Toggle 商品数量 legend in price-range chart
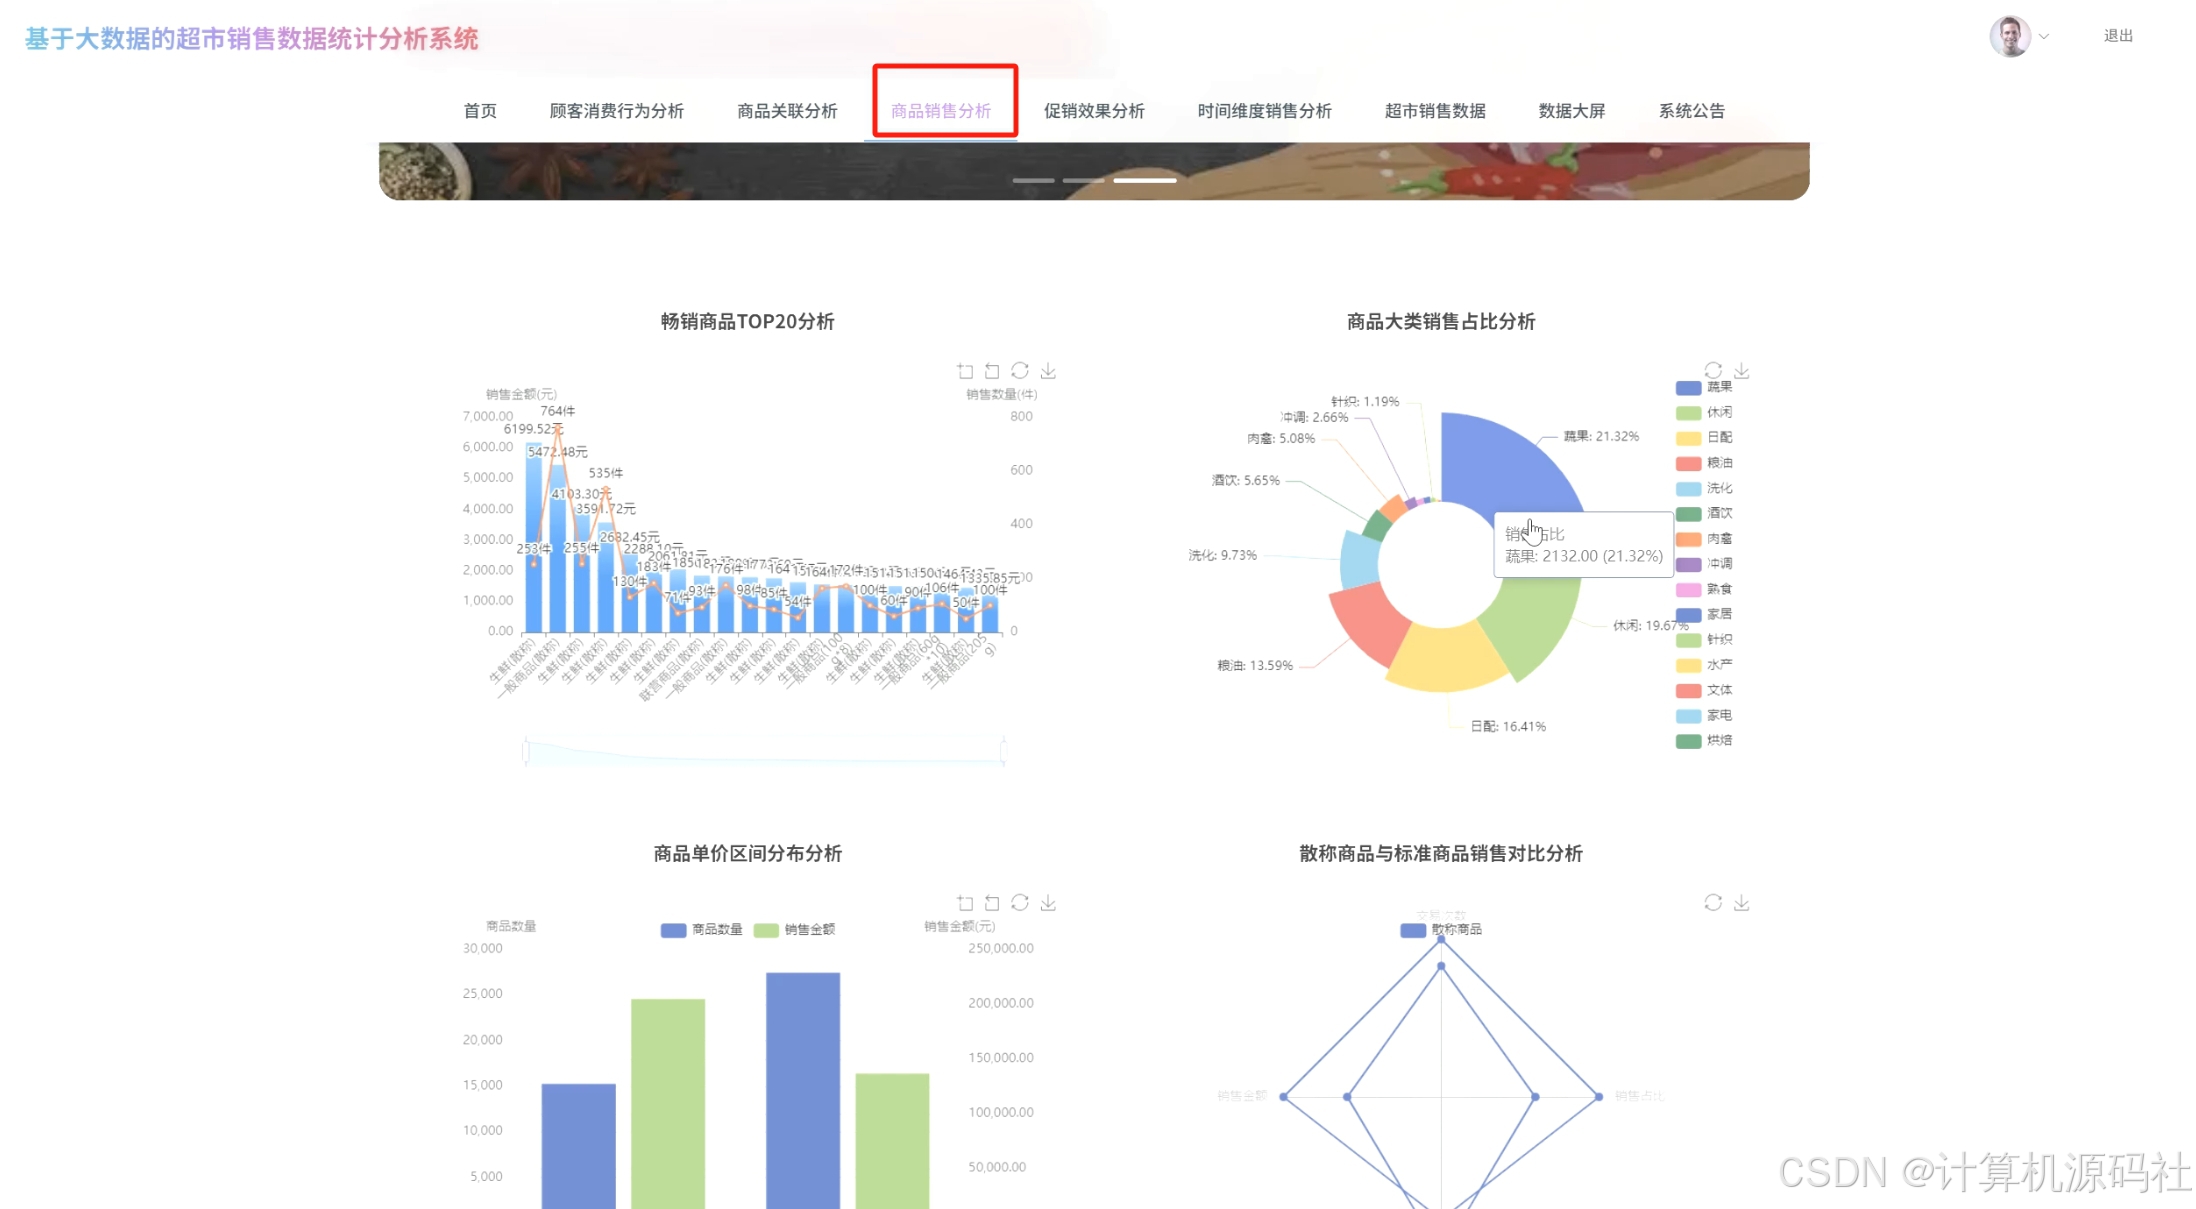 coord(701,930)
